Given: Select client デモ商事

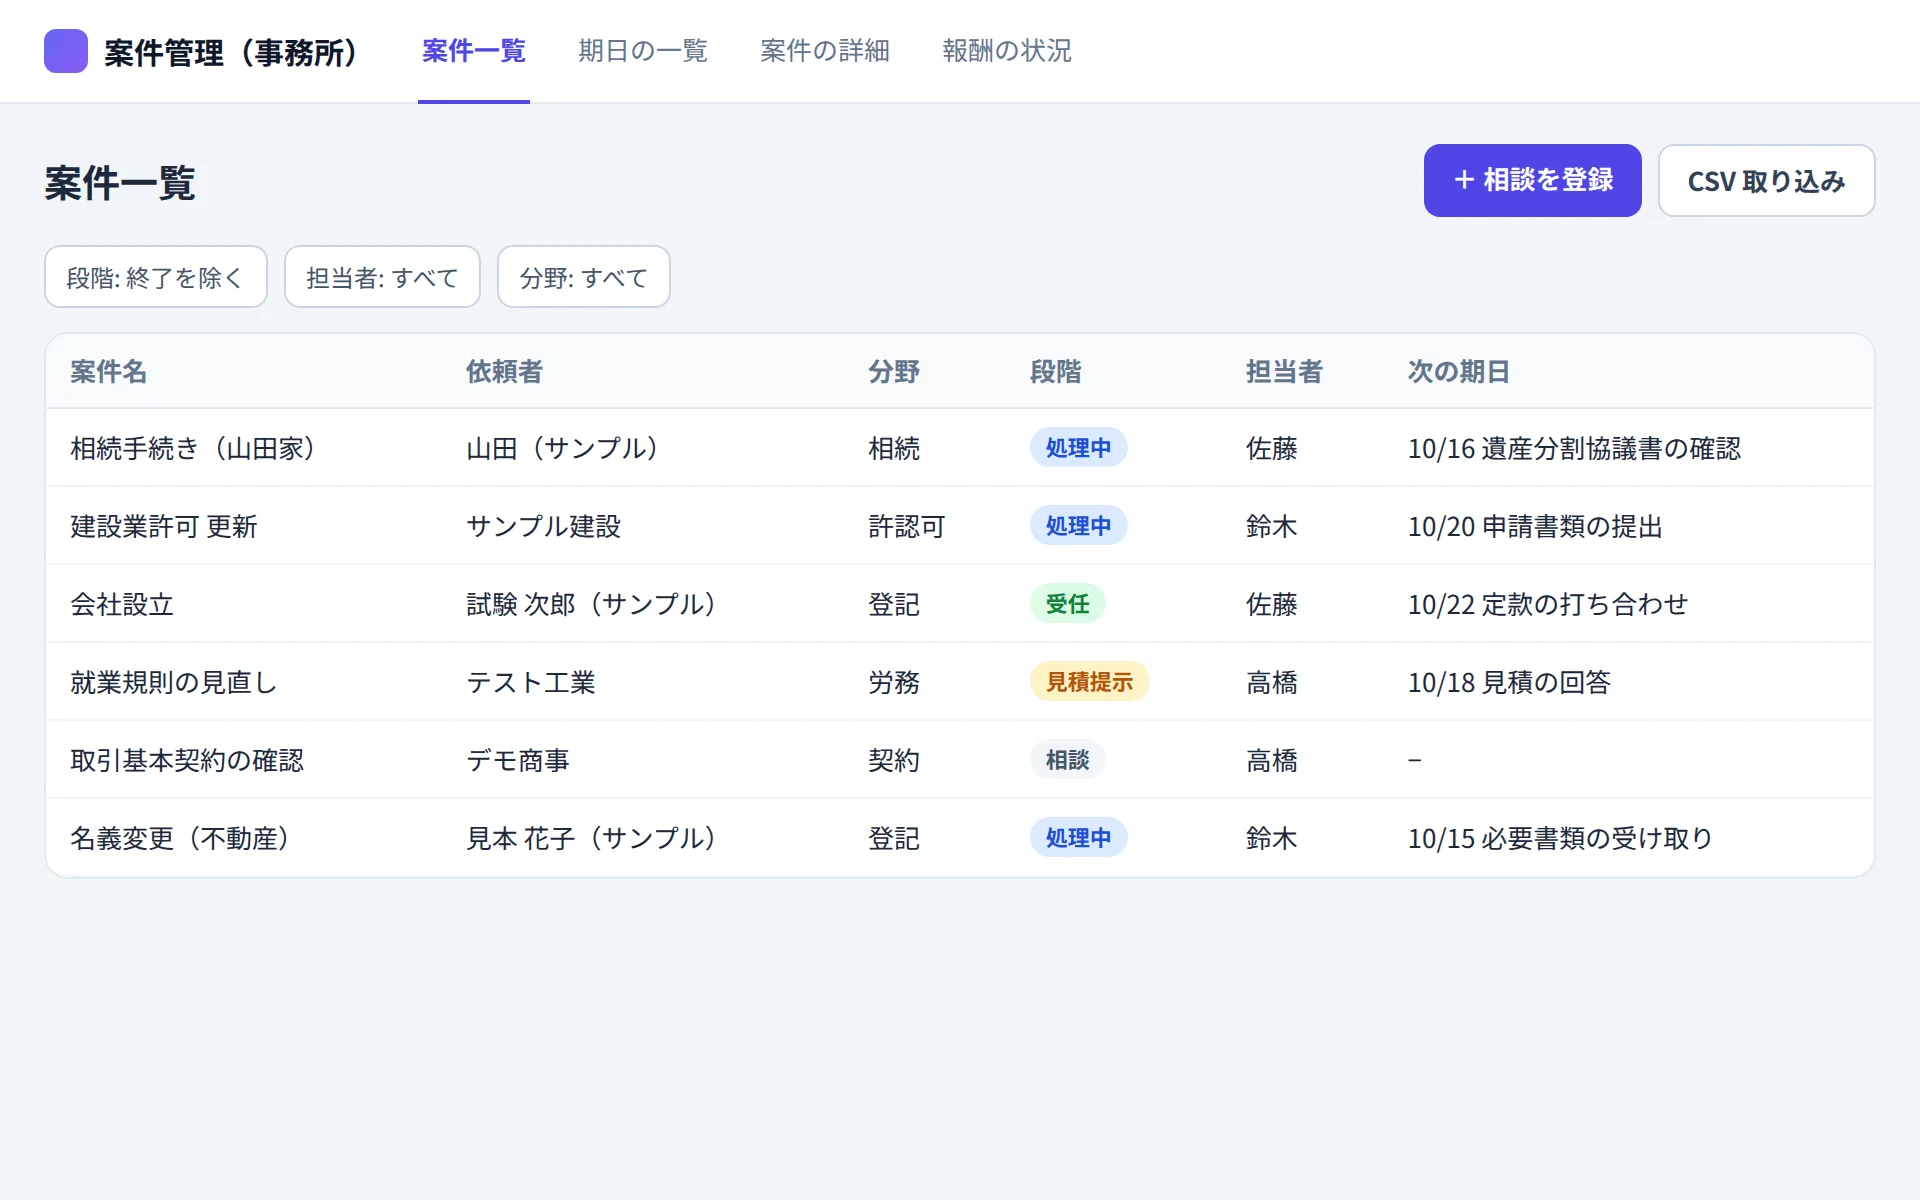Looking at the screenshot, I should (x=518, y=760).
